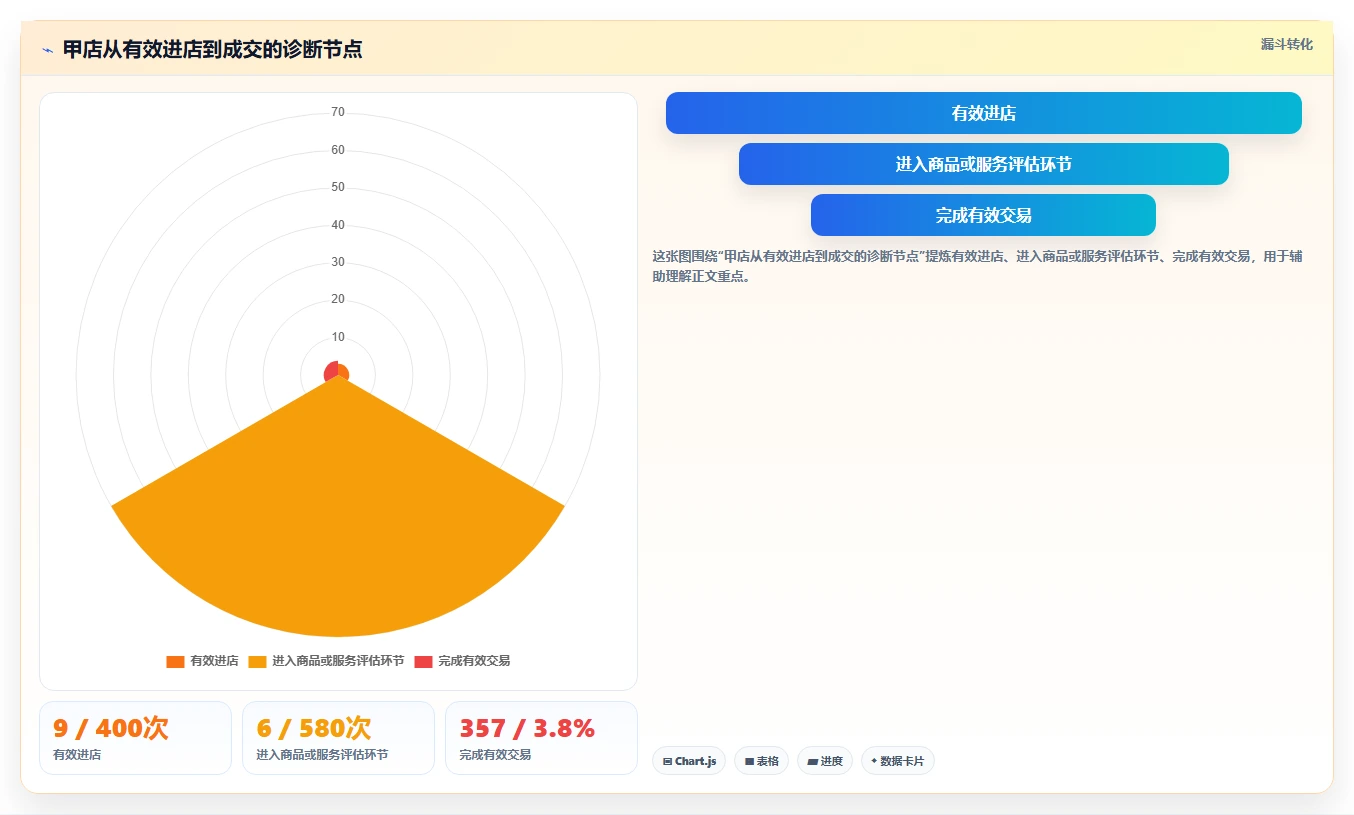
Task: Toggle the 有效进店 legend item
Action: tap(202, 661)
